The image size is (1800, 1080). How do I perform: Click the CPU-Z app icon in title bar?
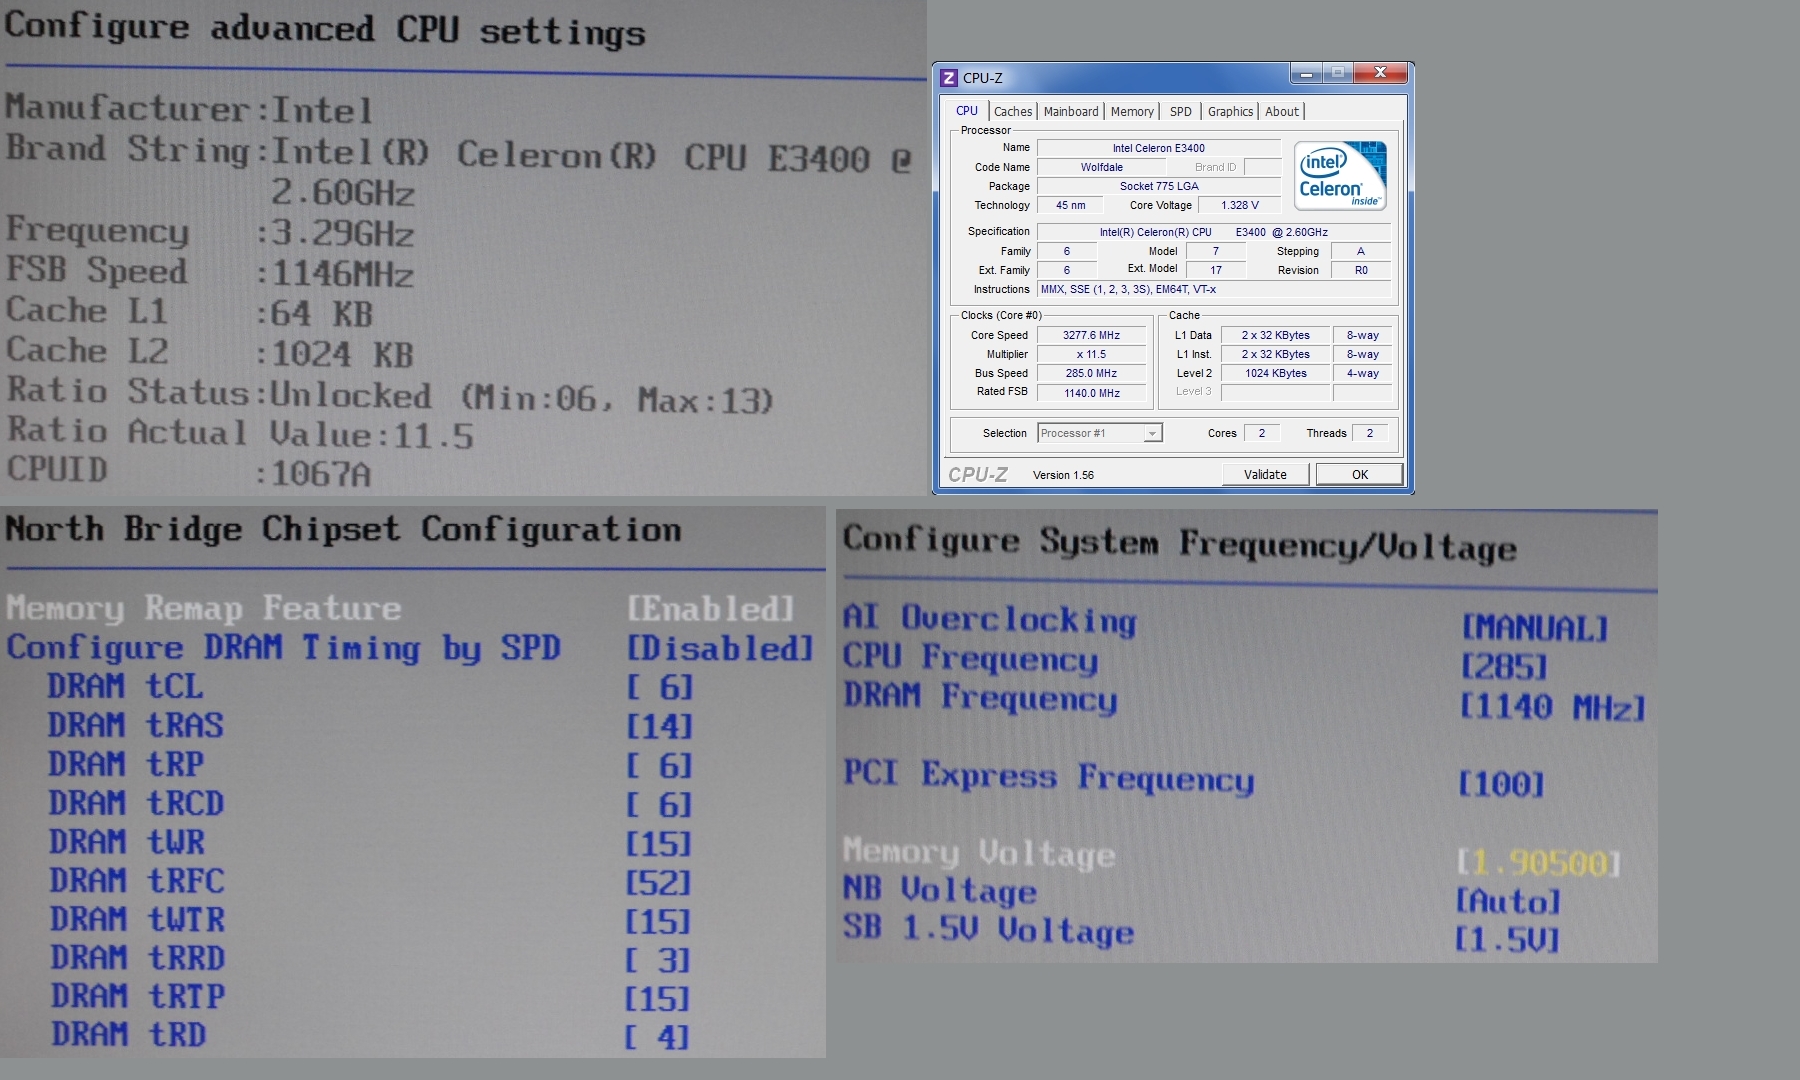point(949,77)
